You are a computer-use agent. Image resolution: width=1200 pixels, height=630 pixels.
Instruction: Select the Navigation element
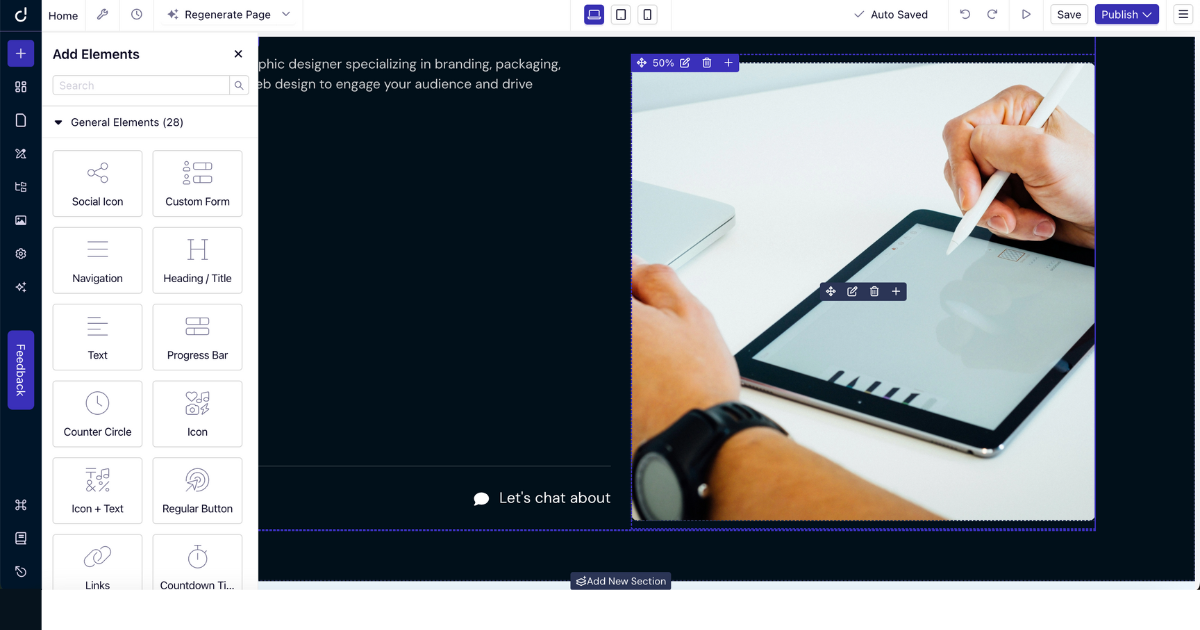[x=97, y=260]
